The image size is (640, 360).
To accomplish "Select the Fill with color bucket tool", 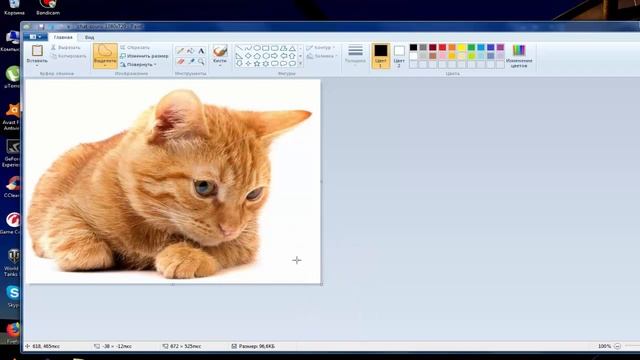I will [190, 51].
